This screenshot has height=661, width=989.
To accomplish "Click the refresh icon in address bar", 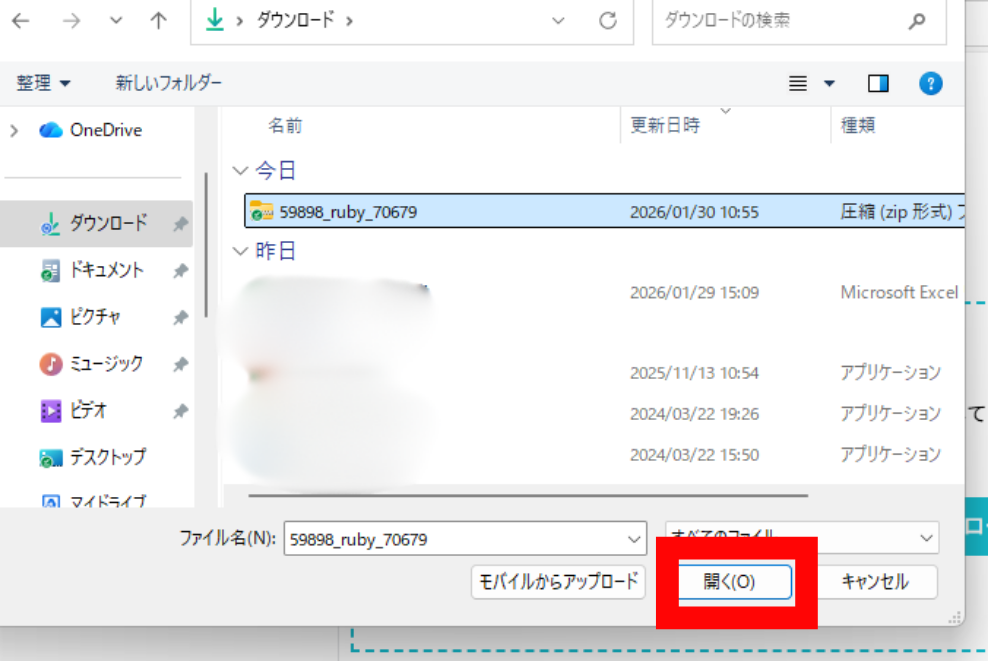I will tap(607, 21).
